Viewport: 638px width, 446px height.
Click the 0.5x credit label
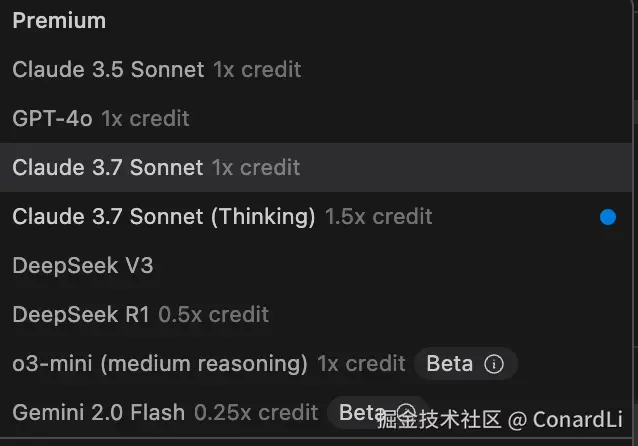(213, 315)
